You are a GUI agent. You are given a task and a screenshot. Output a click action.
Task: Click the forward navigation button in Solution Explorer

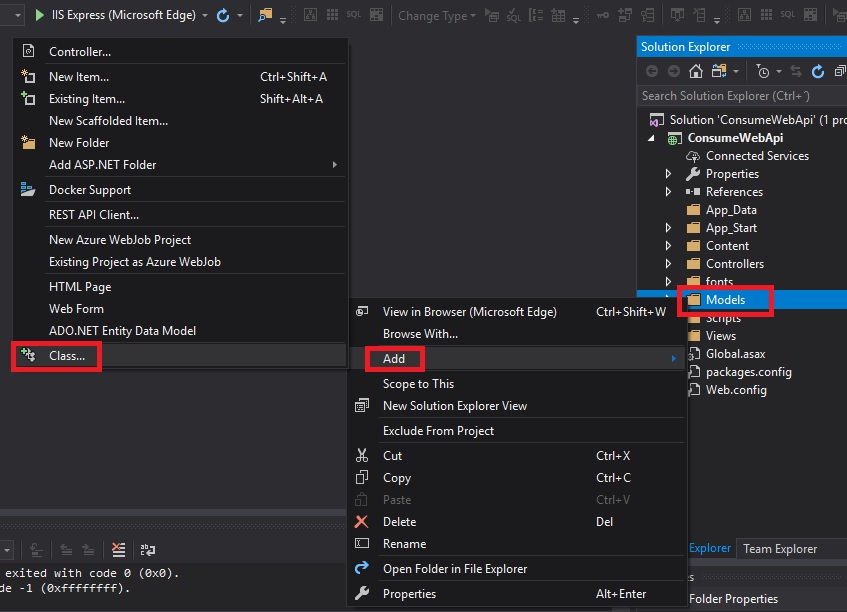pyautogui.click(x=672, y=71)
